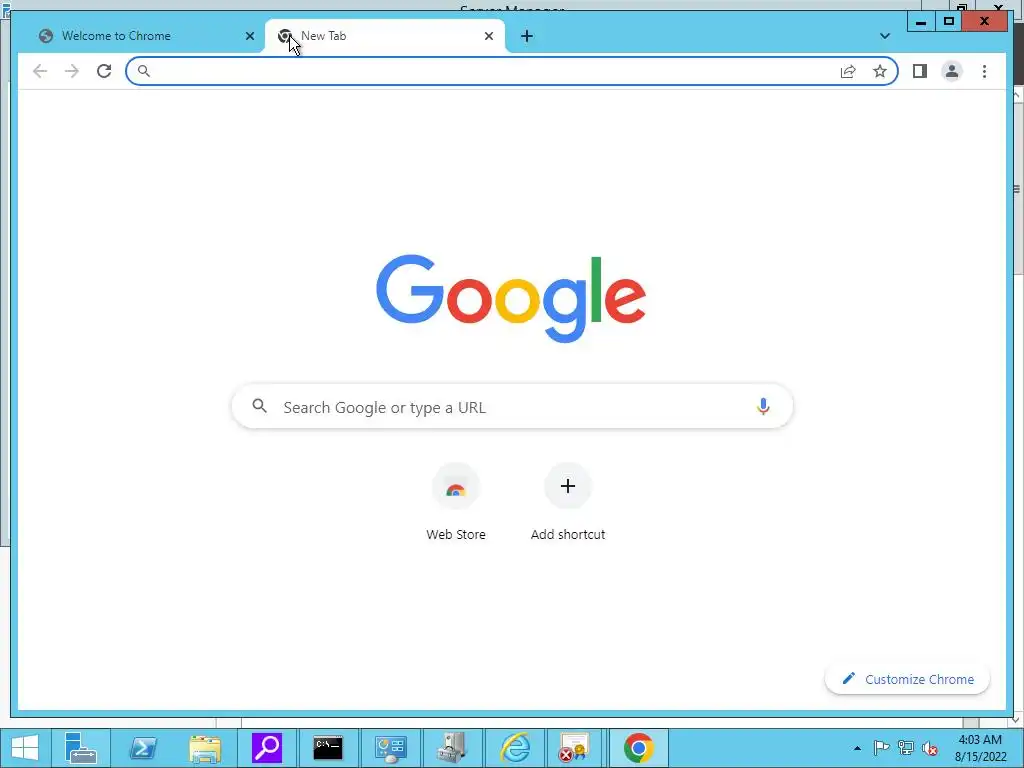Open the side panel icon

coord(920,71)
